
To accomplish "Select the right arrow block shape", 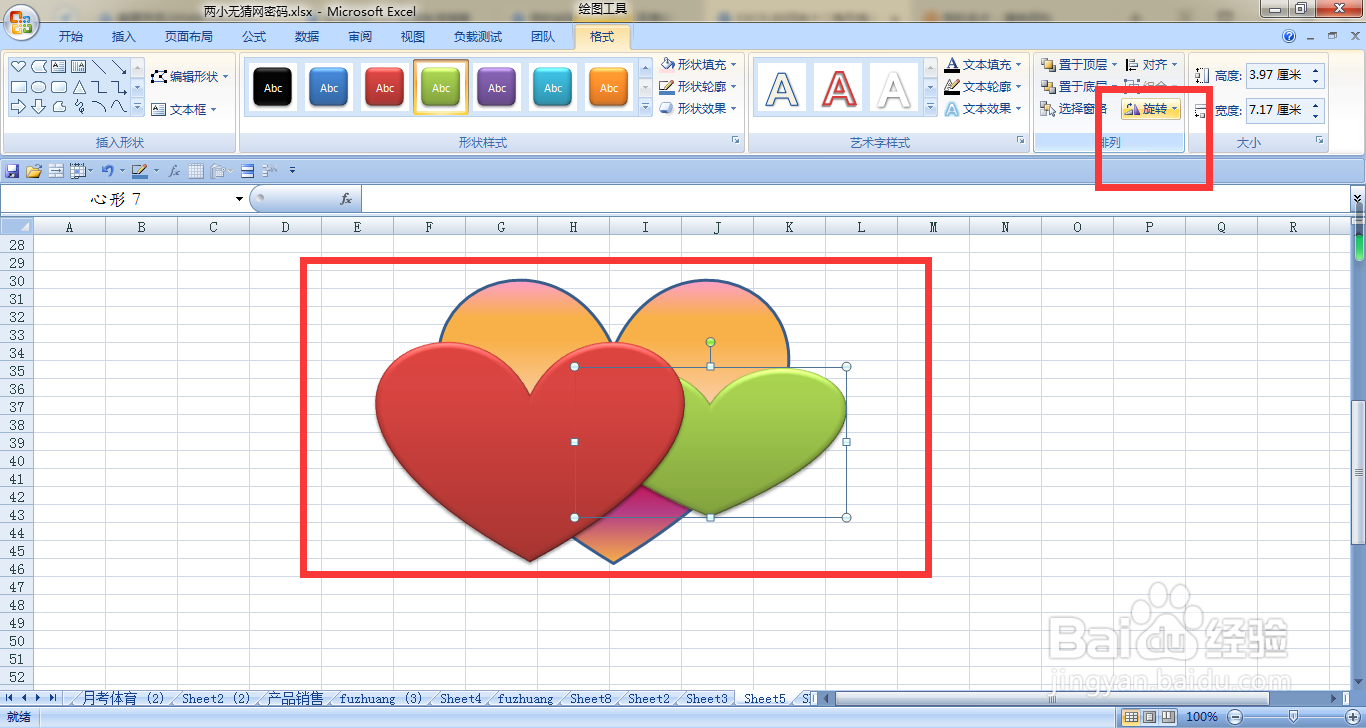I will (18, 107).
